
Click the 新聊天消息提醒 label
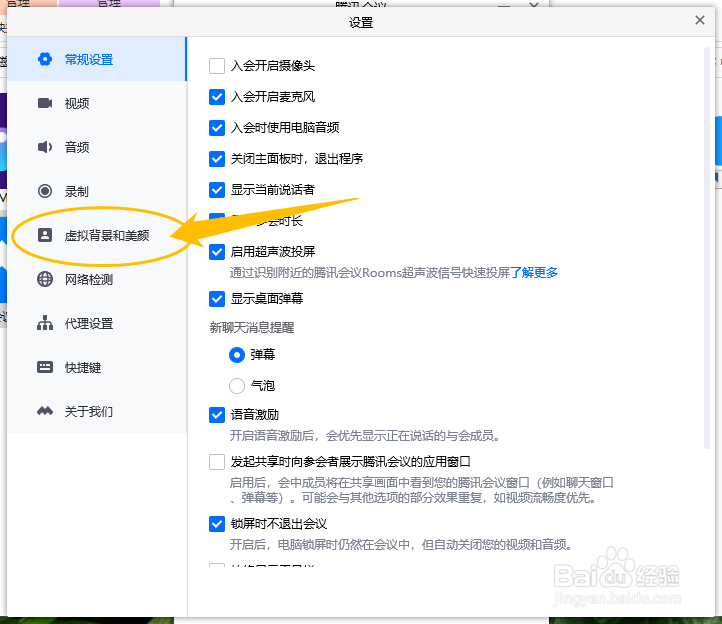[252, 327]
